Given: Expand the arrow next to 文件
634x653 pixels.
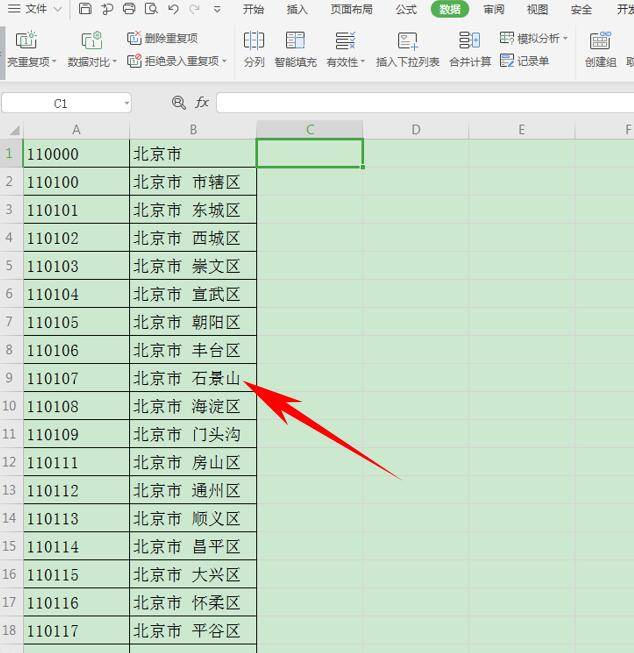Looking at the screenshot, I should coord(58,9).
